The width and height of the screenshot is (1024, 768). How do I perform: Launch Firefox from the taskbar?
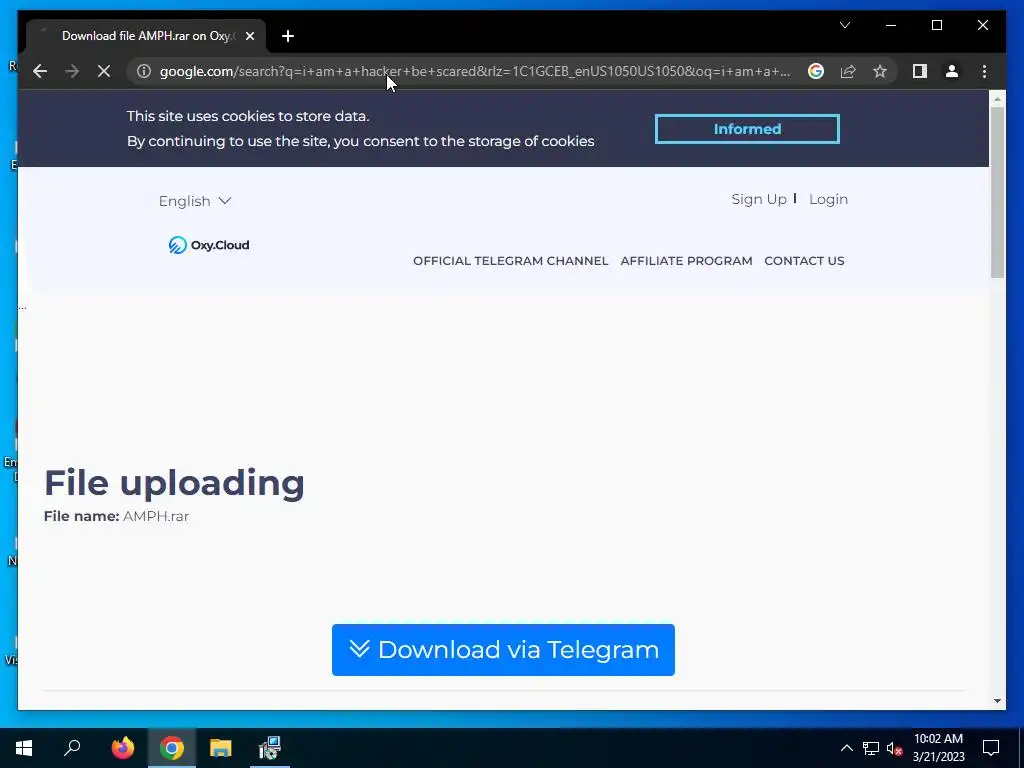[x=122, y=748]
